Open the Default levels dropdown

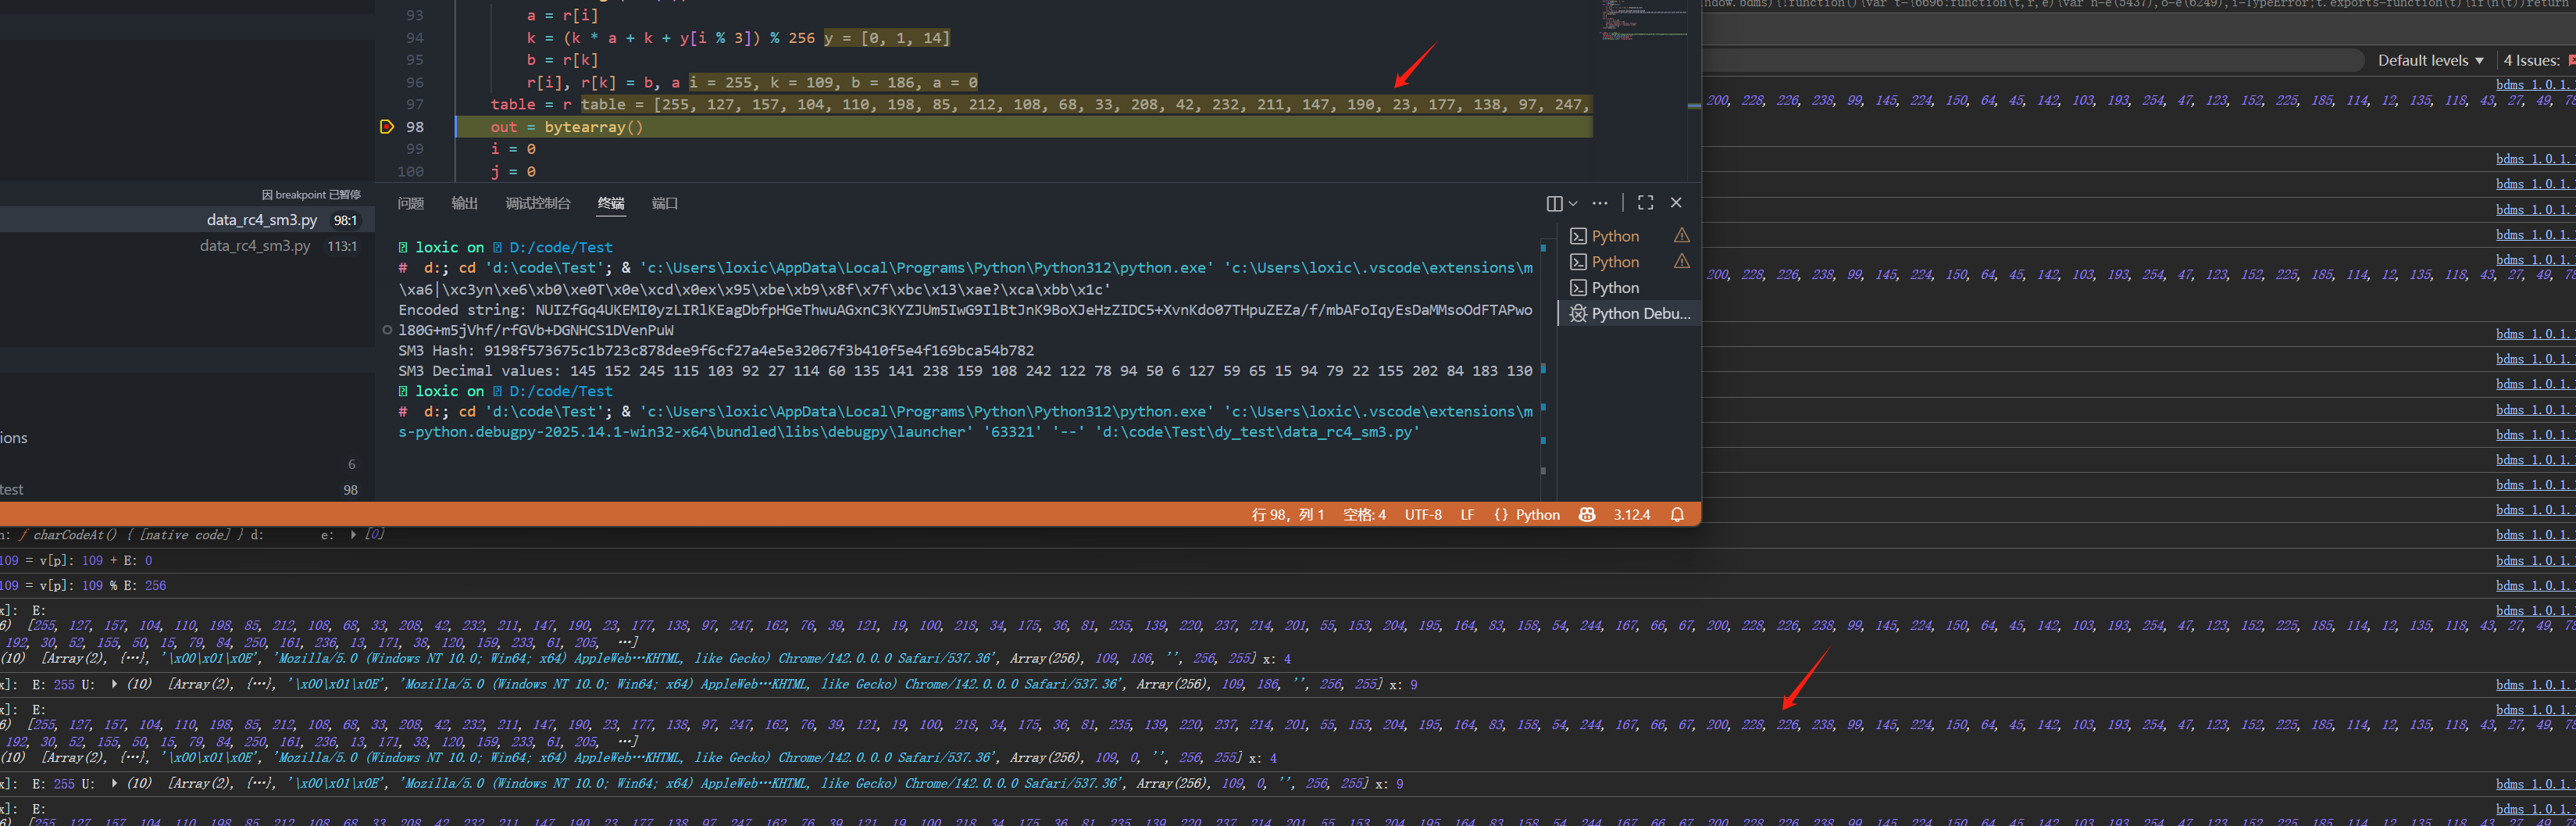pyautogui.click(x=2430, y=61)
